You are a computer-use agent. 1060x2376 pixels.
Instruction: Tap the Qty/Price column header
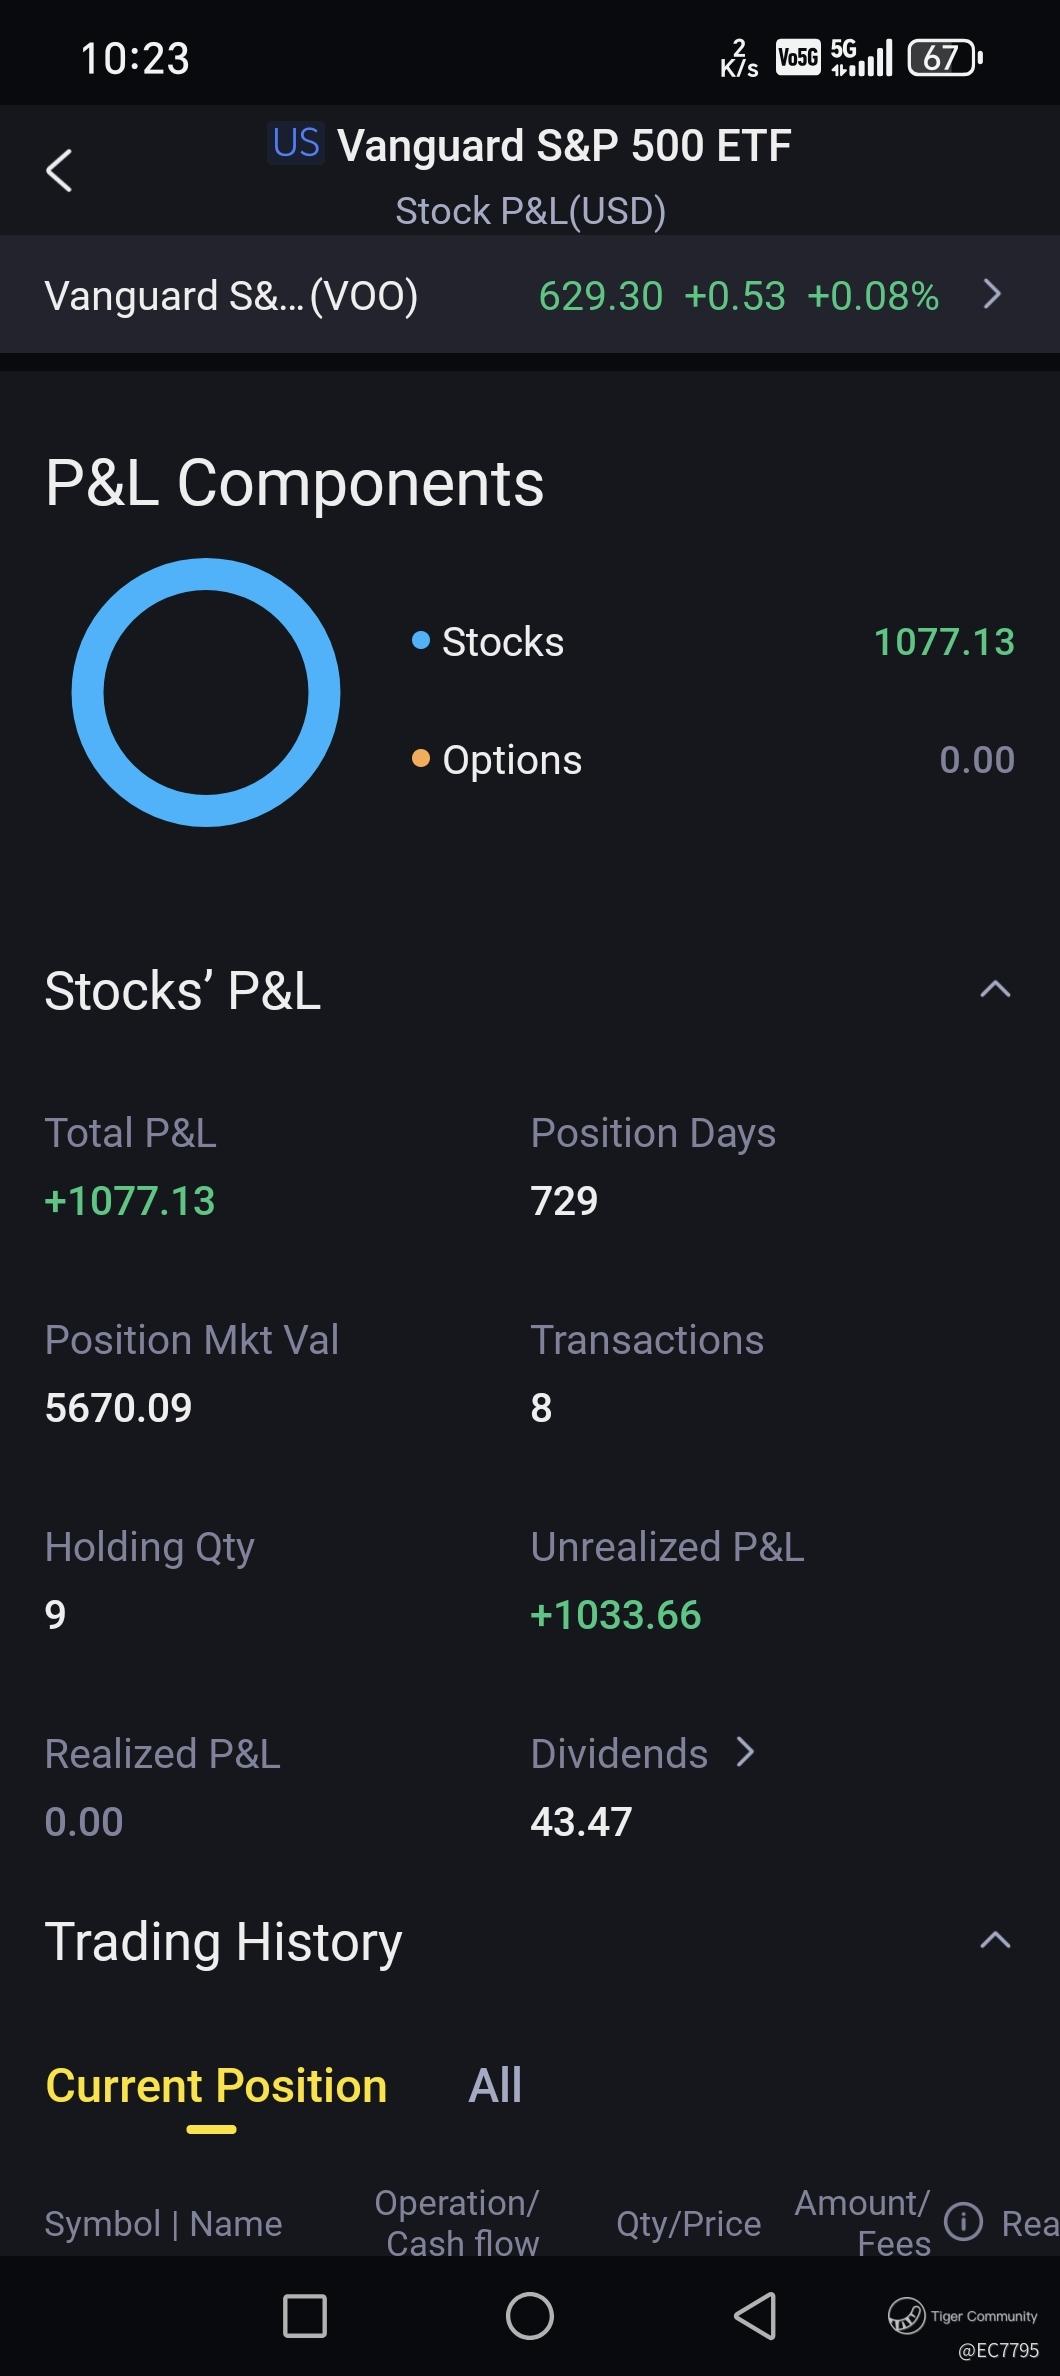tap(688, 2223)
